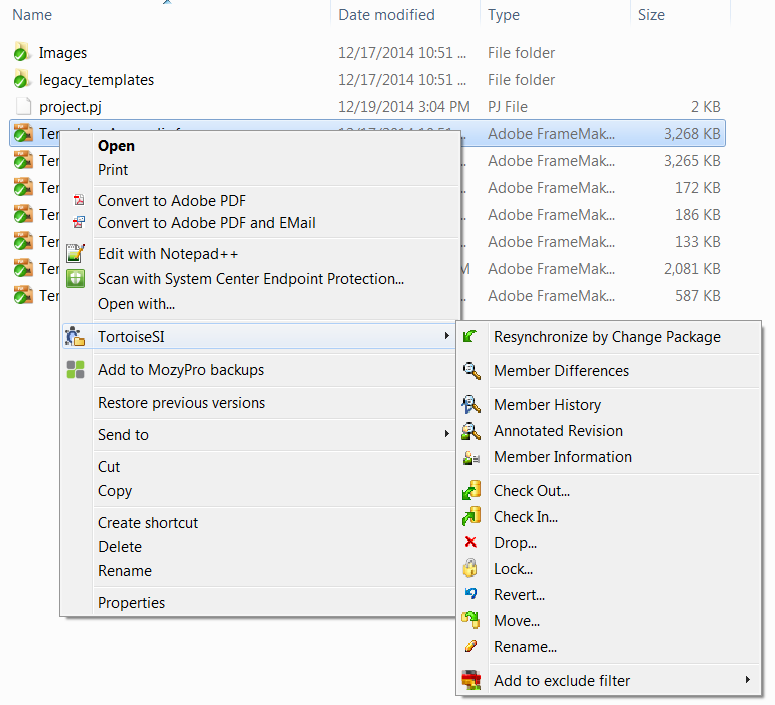Expand the Add to exclude filter submenu arrow

point(747,681)
